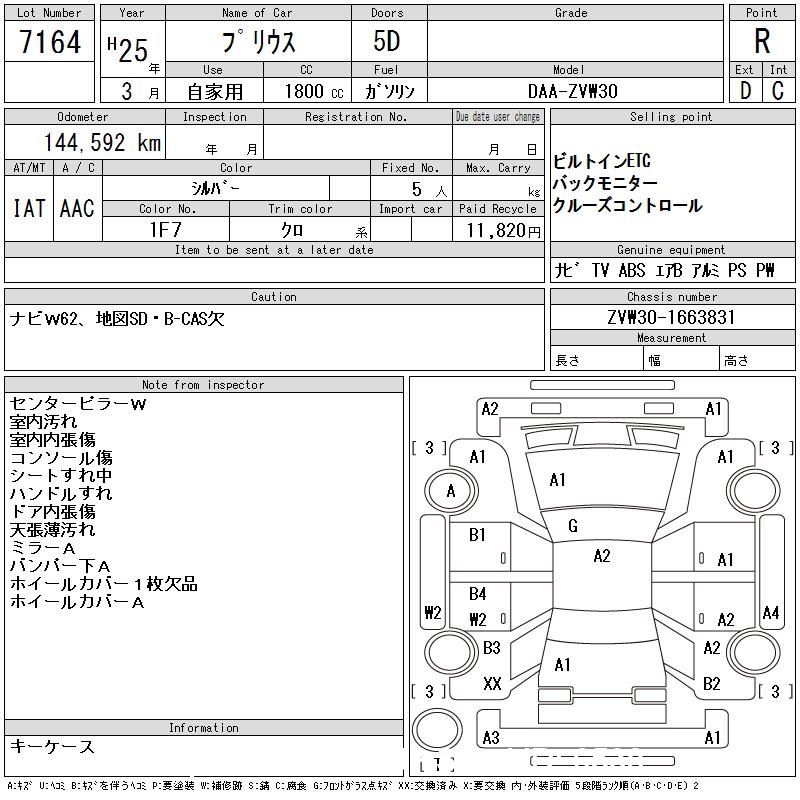Click the 高さ measurement cell

tap(757, 358)
